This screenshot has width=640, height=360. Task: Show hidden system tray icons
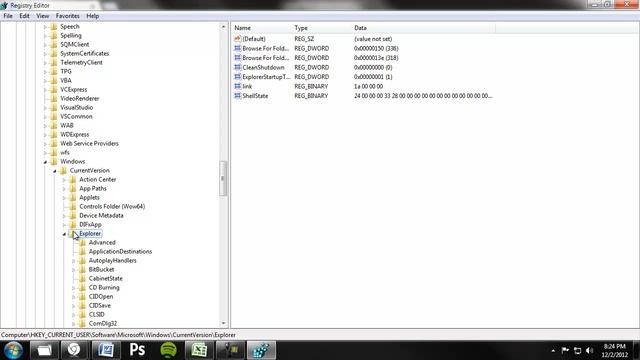553,351
